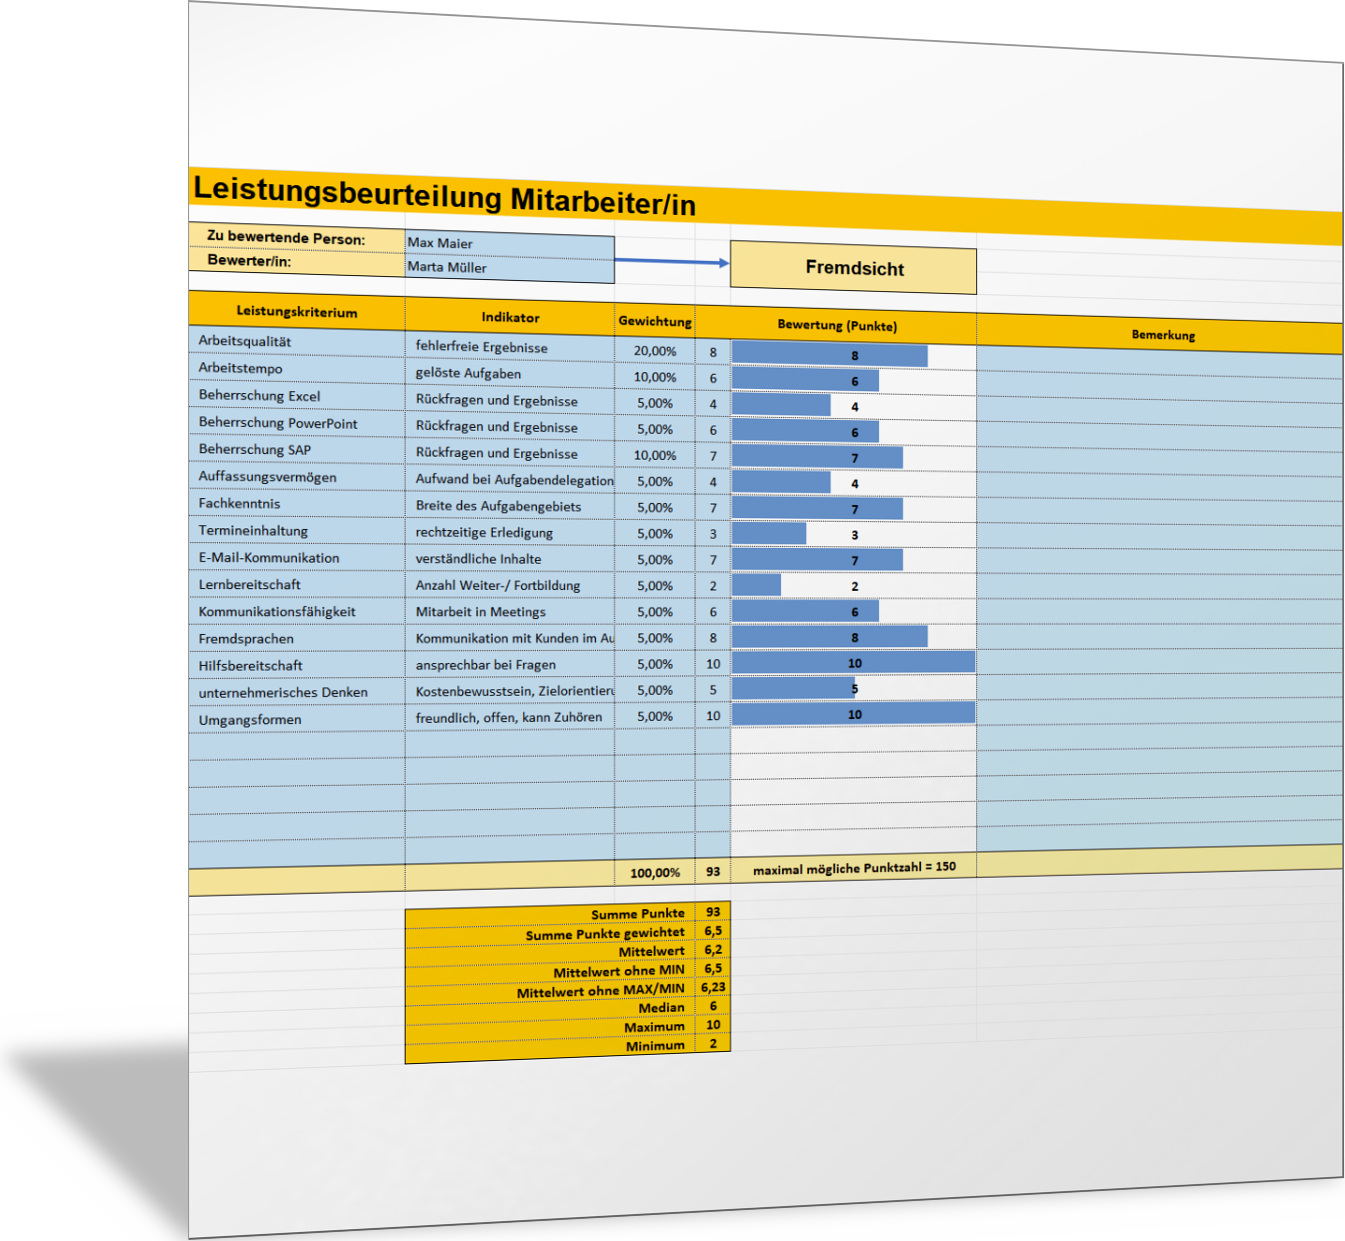Click the 'Mitarbeit in Meetings' cell
Image resolution: width=1345 pixels, height=1241 pixels.
(x=510, y=612)
